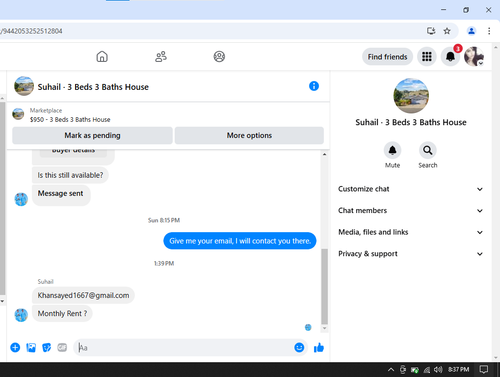Click the conversation information icon
500x377 pixels.
pyautogui.click(x=314, y=86)
